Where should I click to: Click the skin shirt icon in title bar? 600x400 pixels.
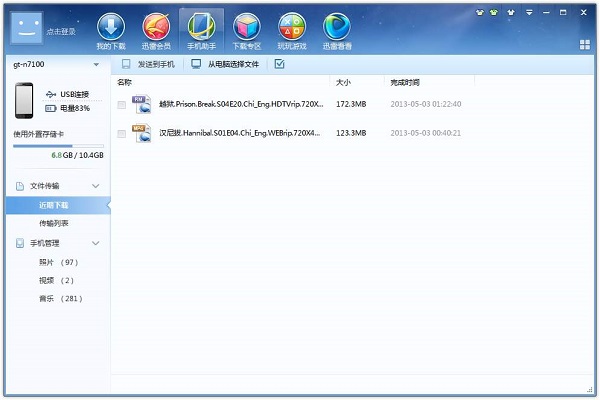point(511,12)
